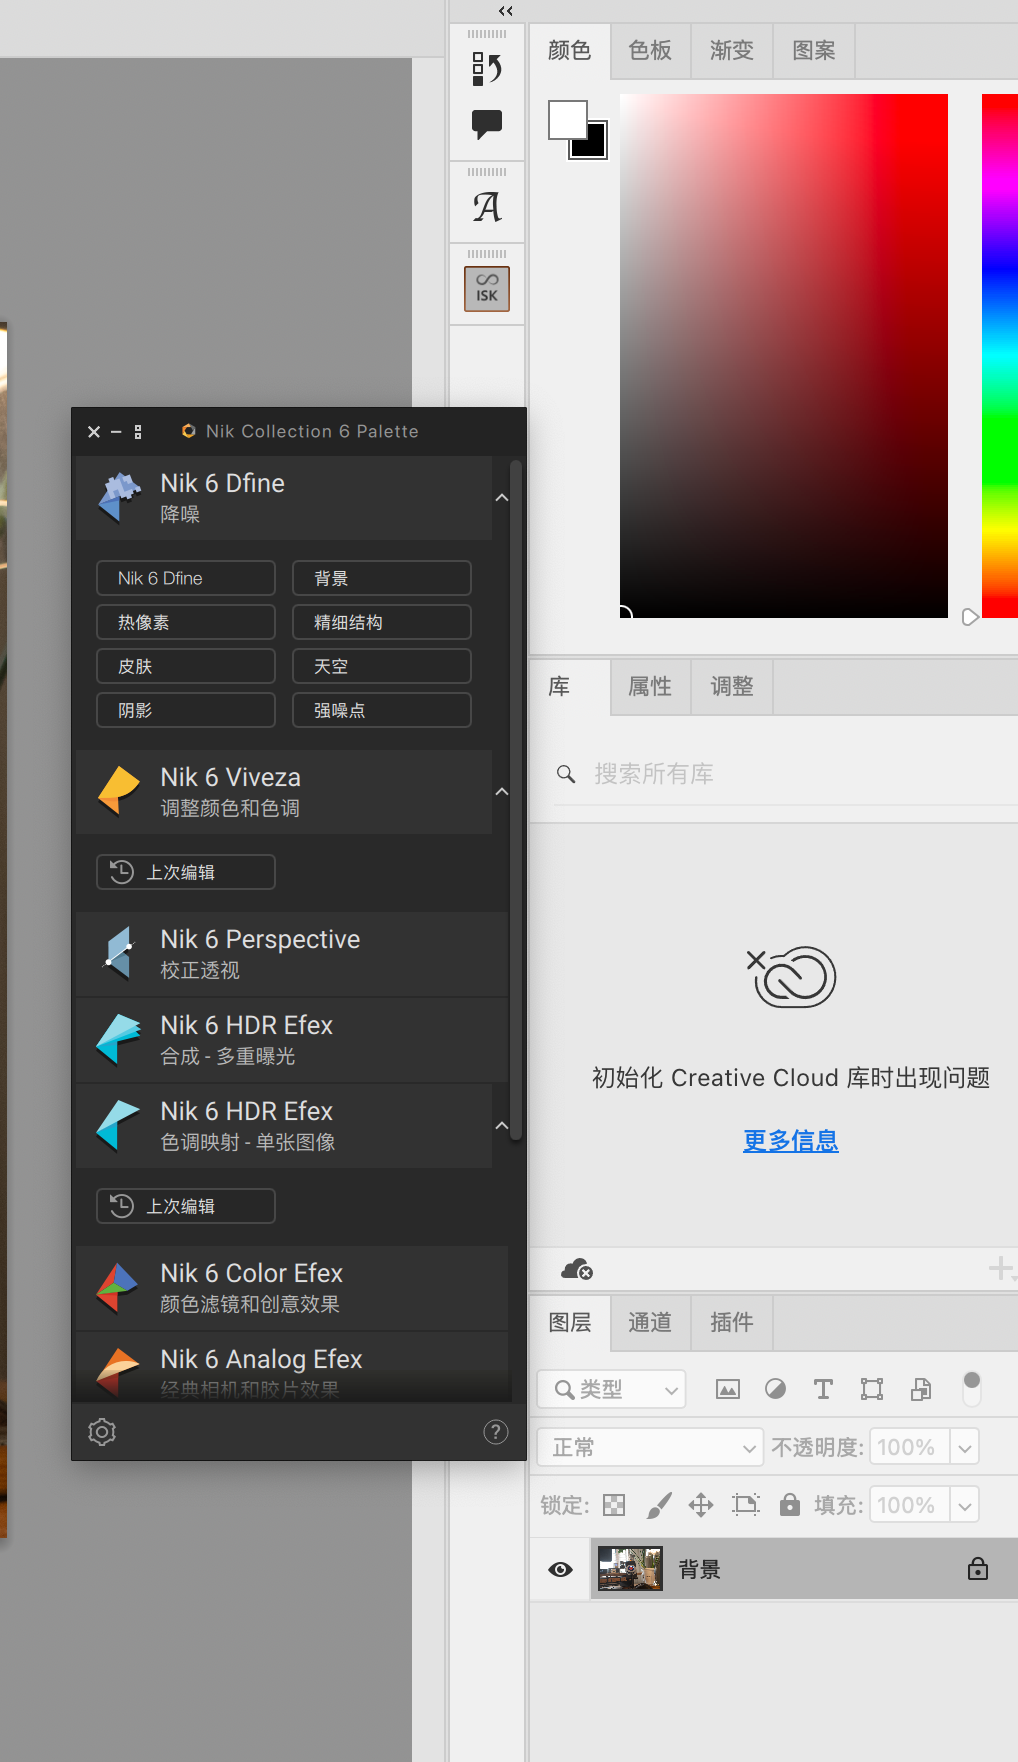
Task: Open the blend mode 正常 dropdown
Action: point(651,1447)
